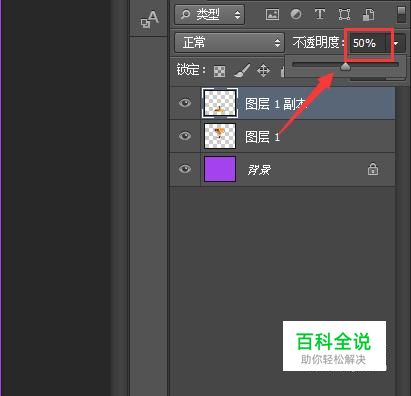Hide the 图层 1 副本 layer
This screenshot has height=396, width=411.
pos(185,103)
